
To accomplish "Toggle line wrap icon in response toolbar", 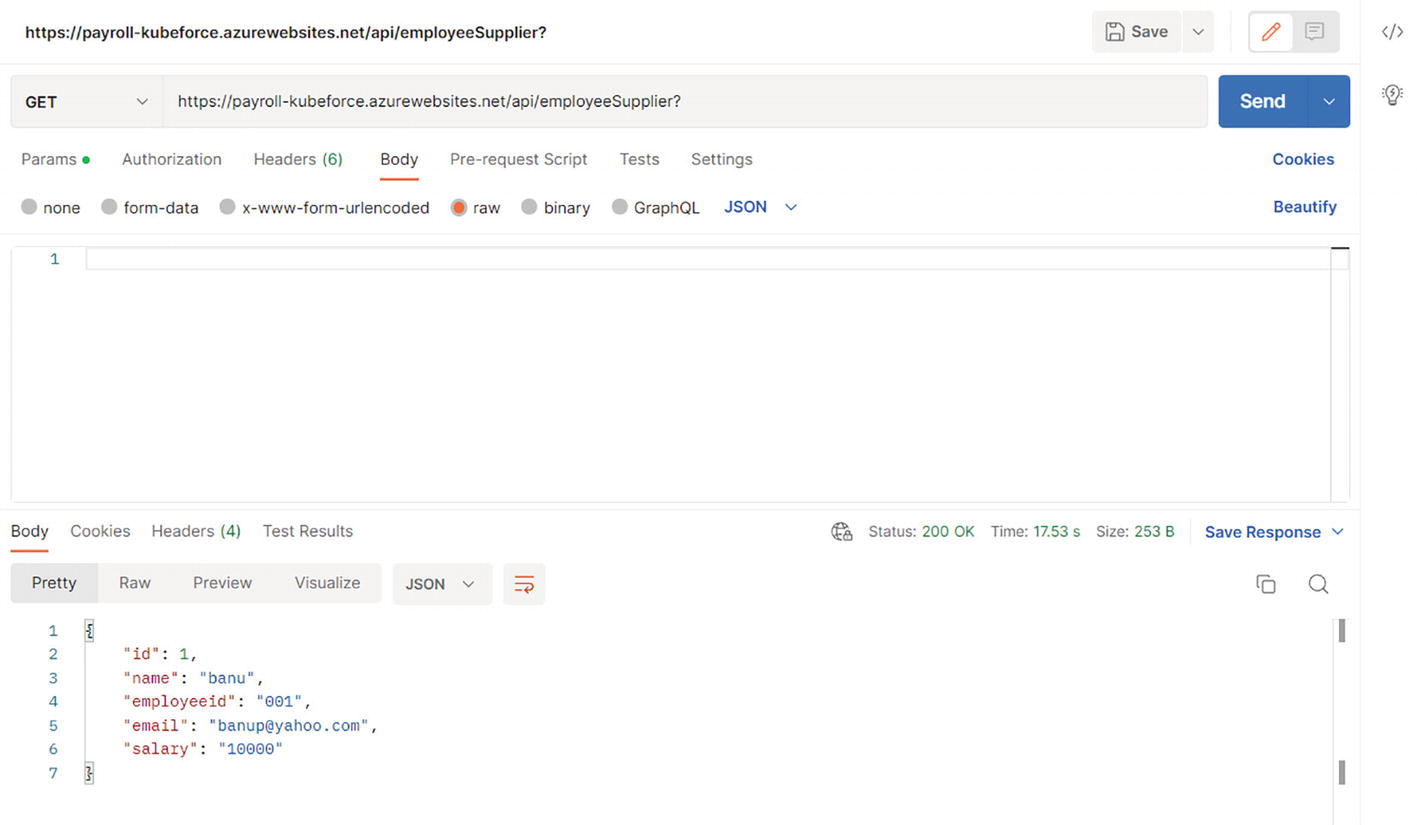I will (524, 584).
